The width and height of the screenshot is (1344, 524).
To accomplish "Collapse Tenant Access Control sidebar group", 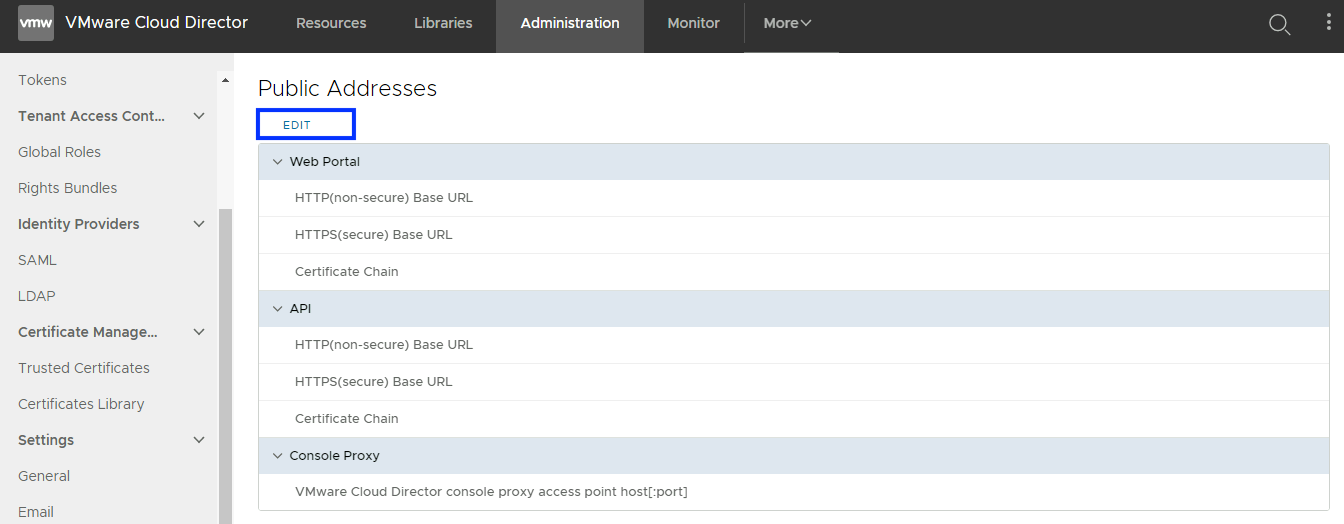I will pyautogui.click(x=199, y=116).
